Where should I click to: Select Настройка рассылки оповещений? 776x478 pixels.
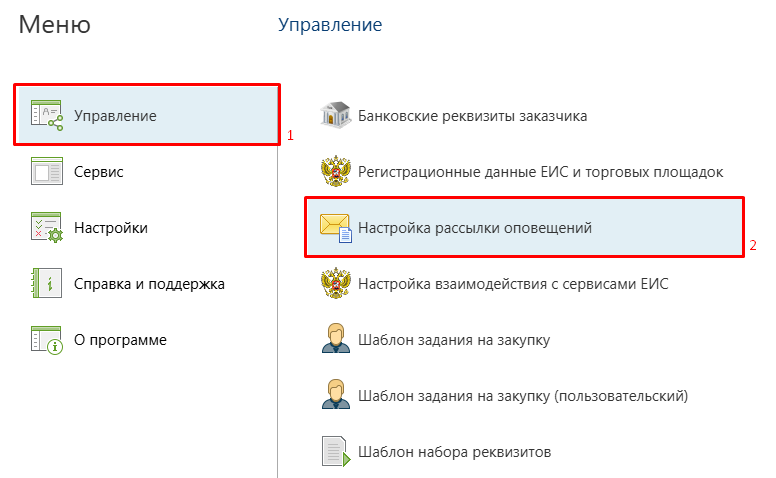[x=475, y=228]
